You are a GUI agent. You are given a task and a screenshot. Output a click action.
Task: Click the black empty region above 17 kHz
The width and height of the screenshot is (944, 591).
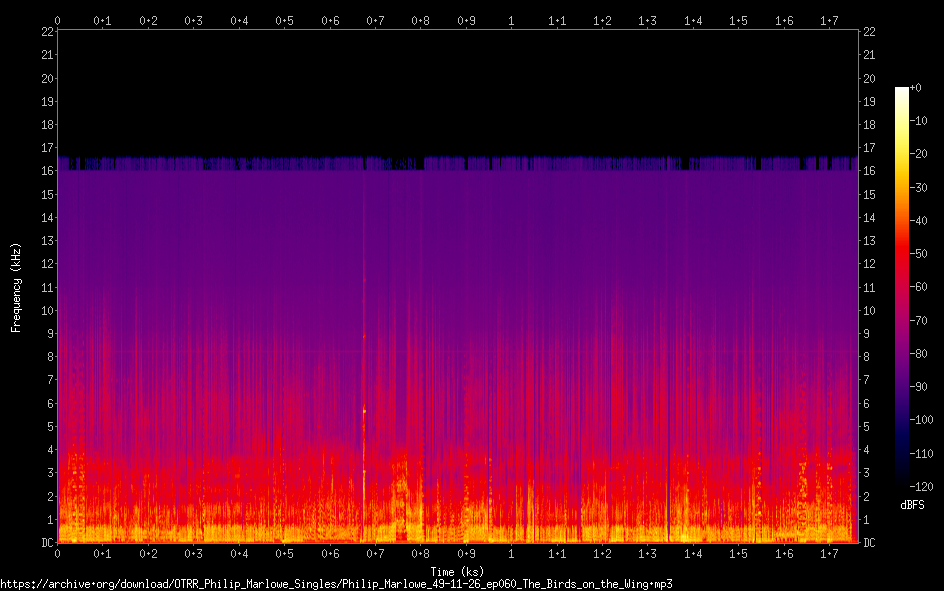[x=457, y=90]
